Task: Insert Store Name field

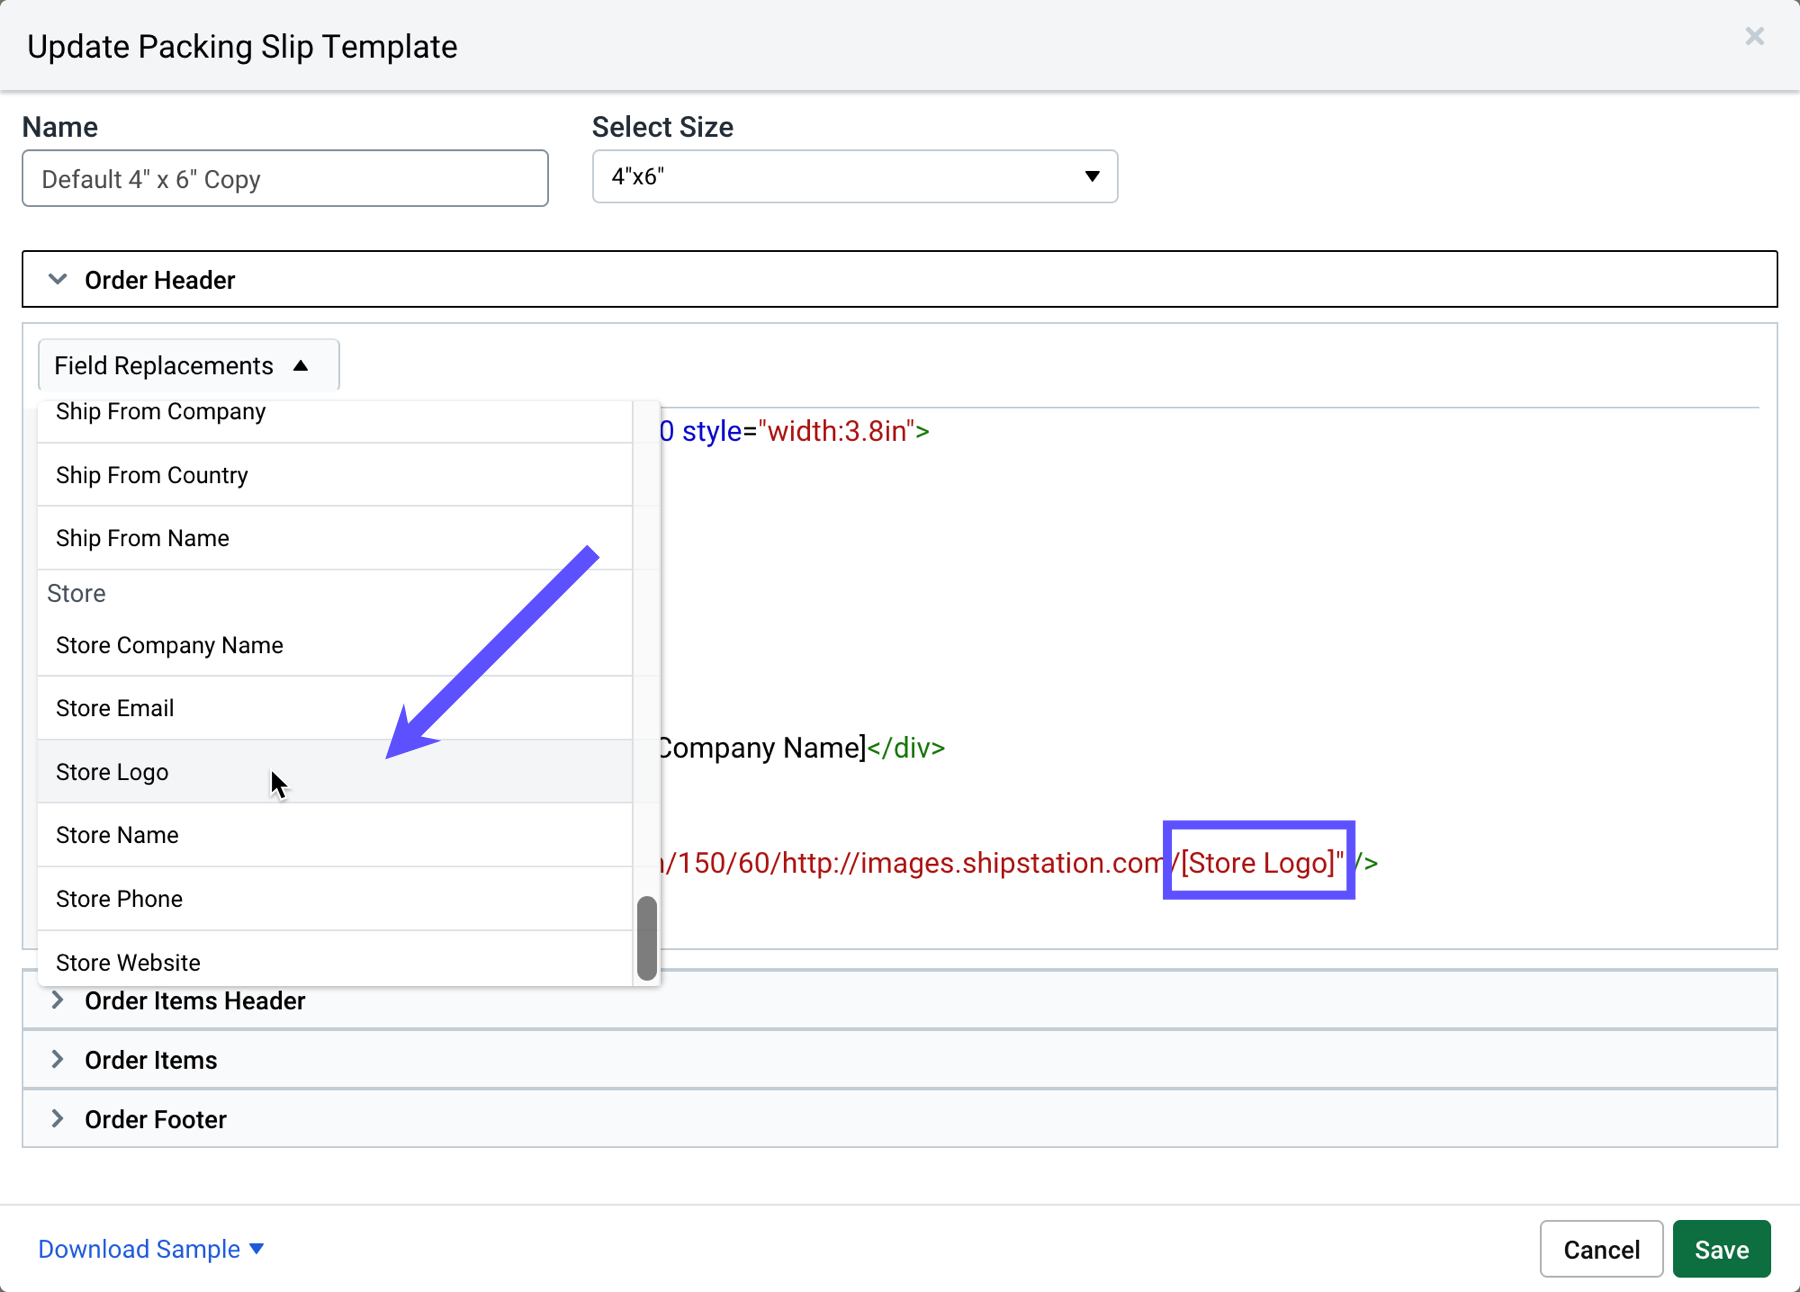Action: tap(335, 835)
